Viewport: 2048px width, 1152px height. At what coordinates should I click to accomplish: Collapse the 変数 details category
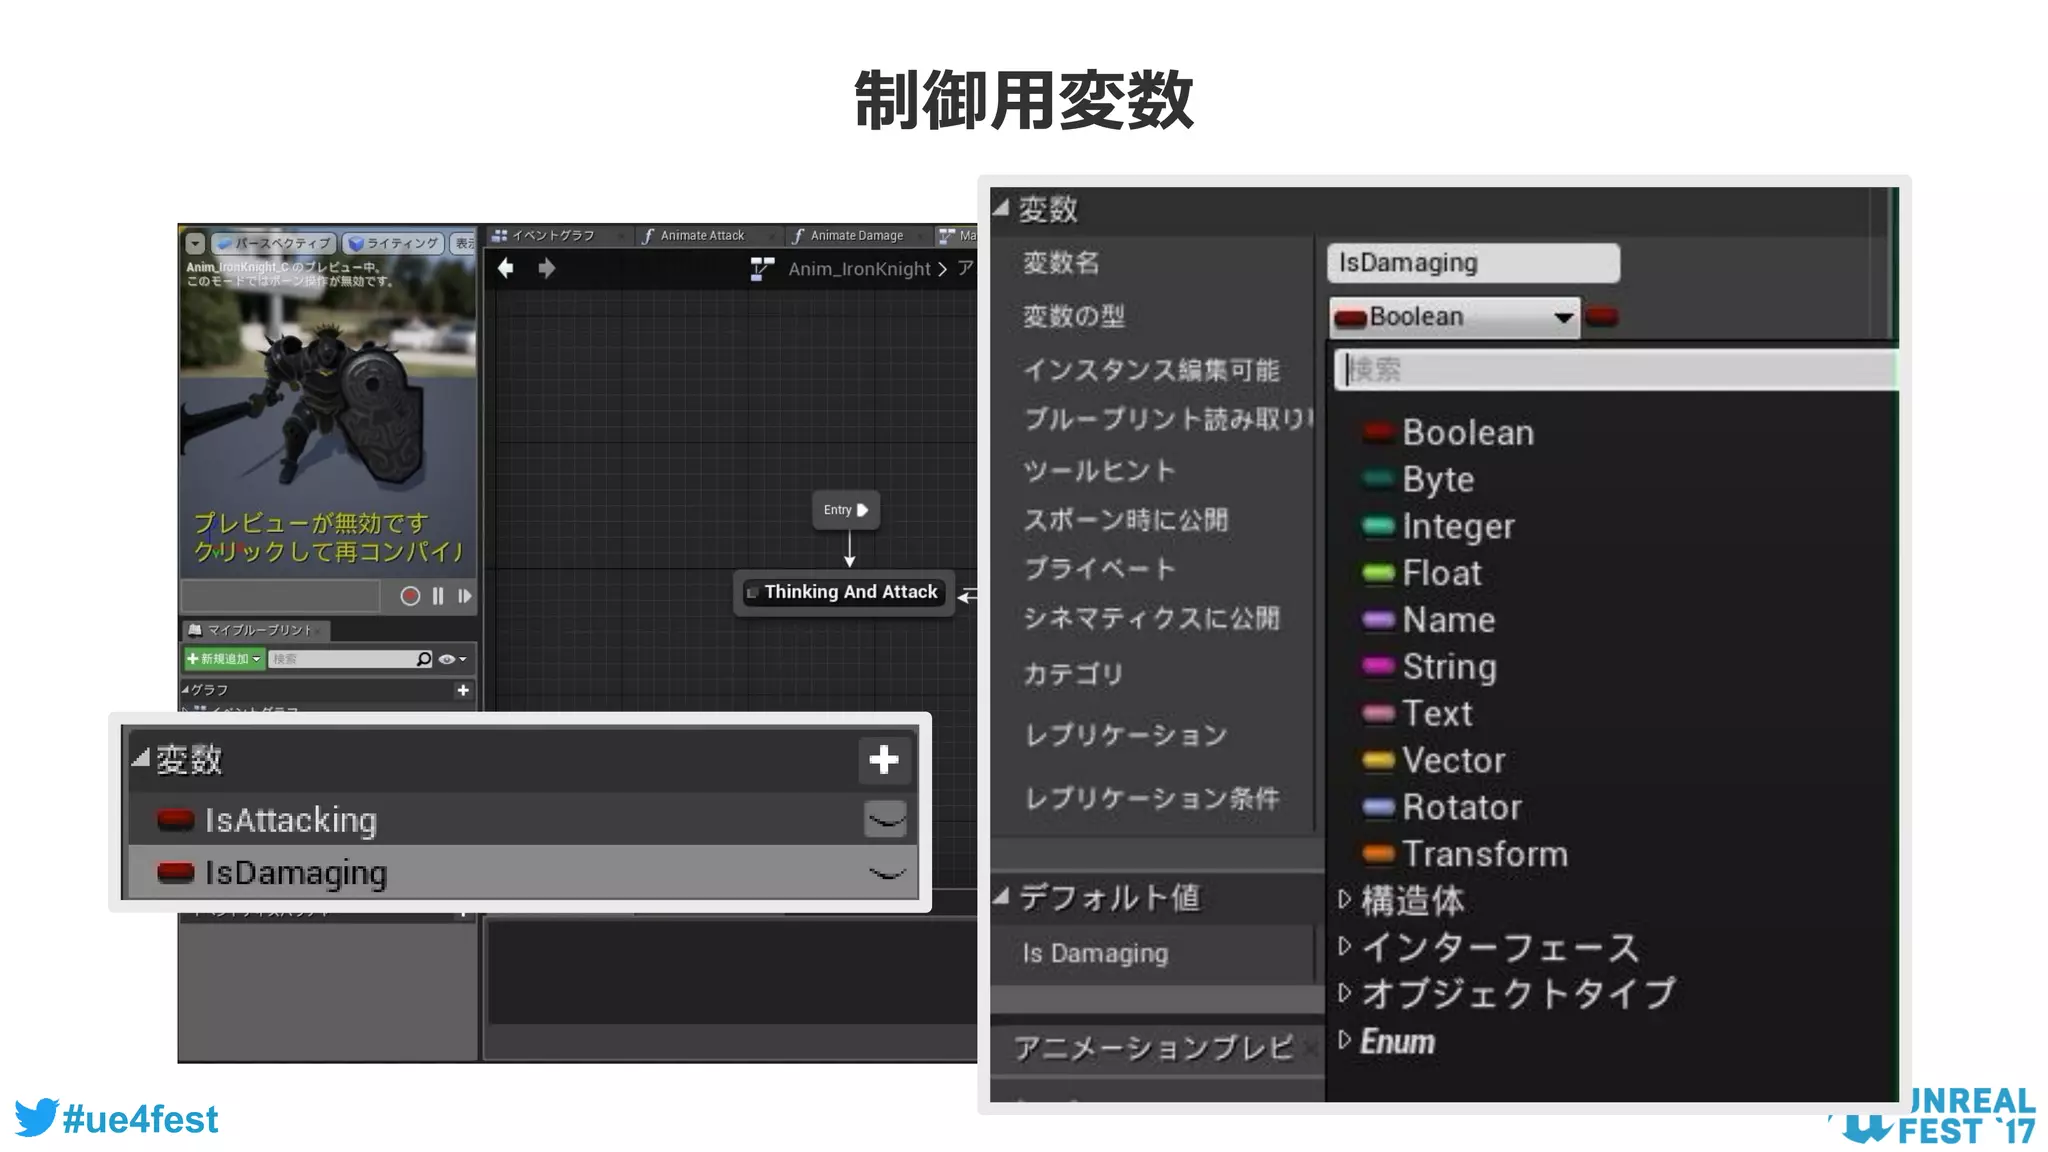[x=1001, y=207]
